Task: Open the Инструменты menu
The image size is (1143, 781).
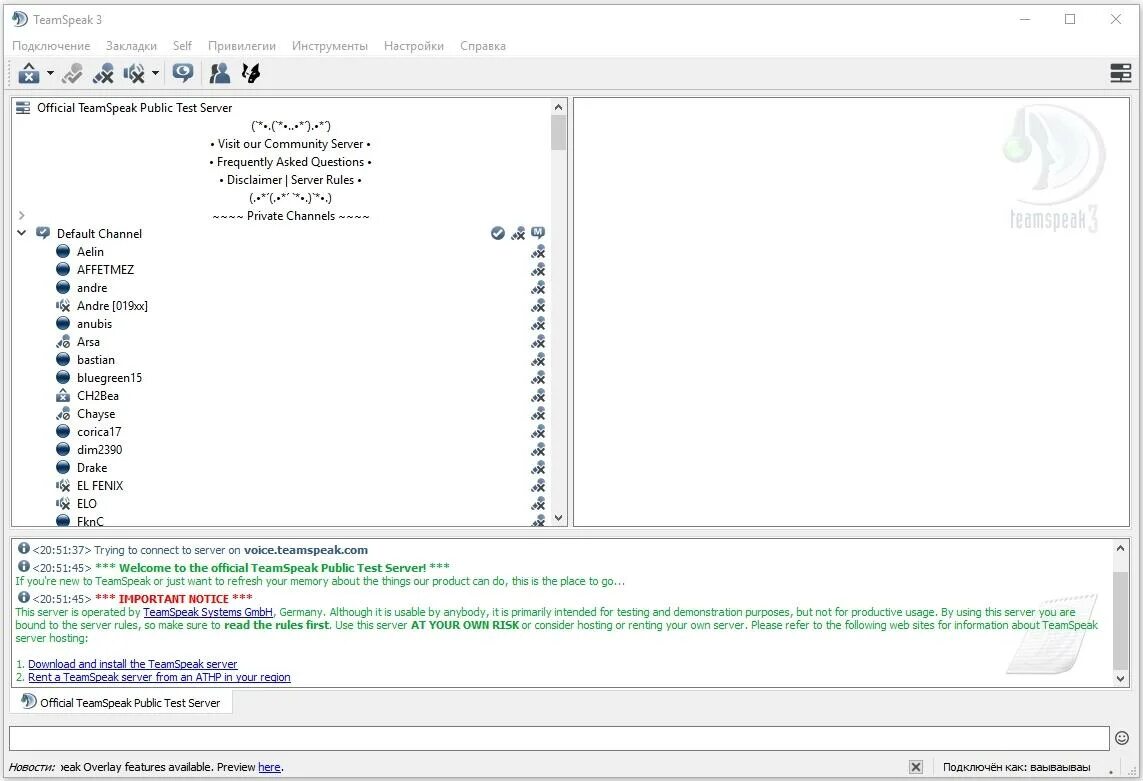Action: click(x=329, y=45)
